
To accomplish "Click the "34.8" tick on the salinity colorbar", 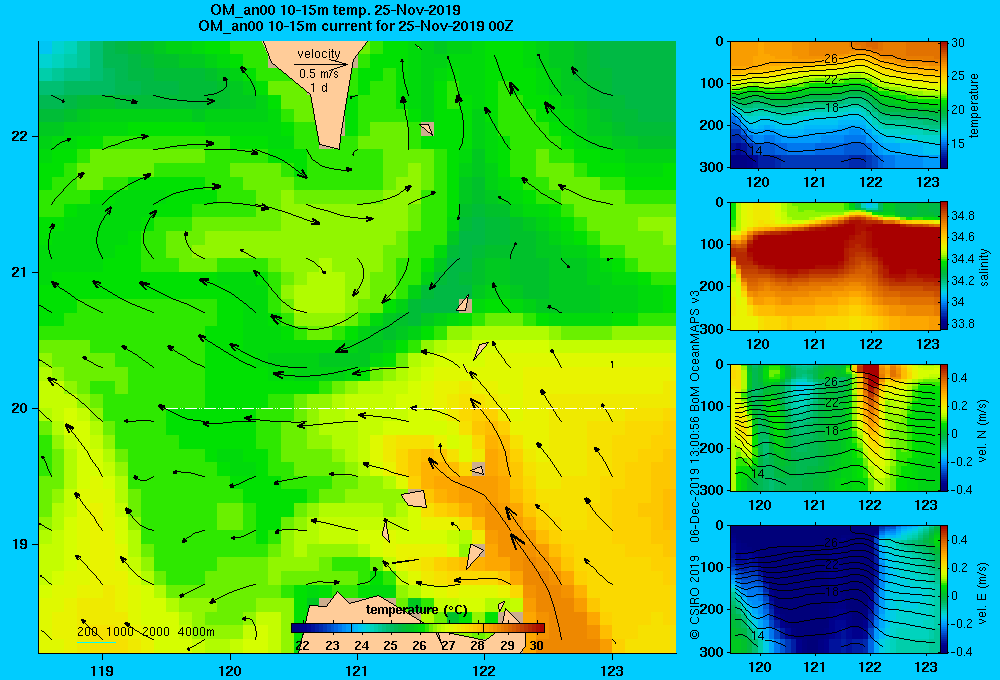I will (963, 216).
